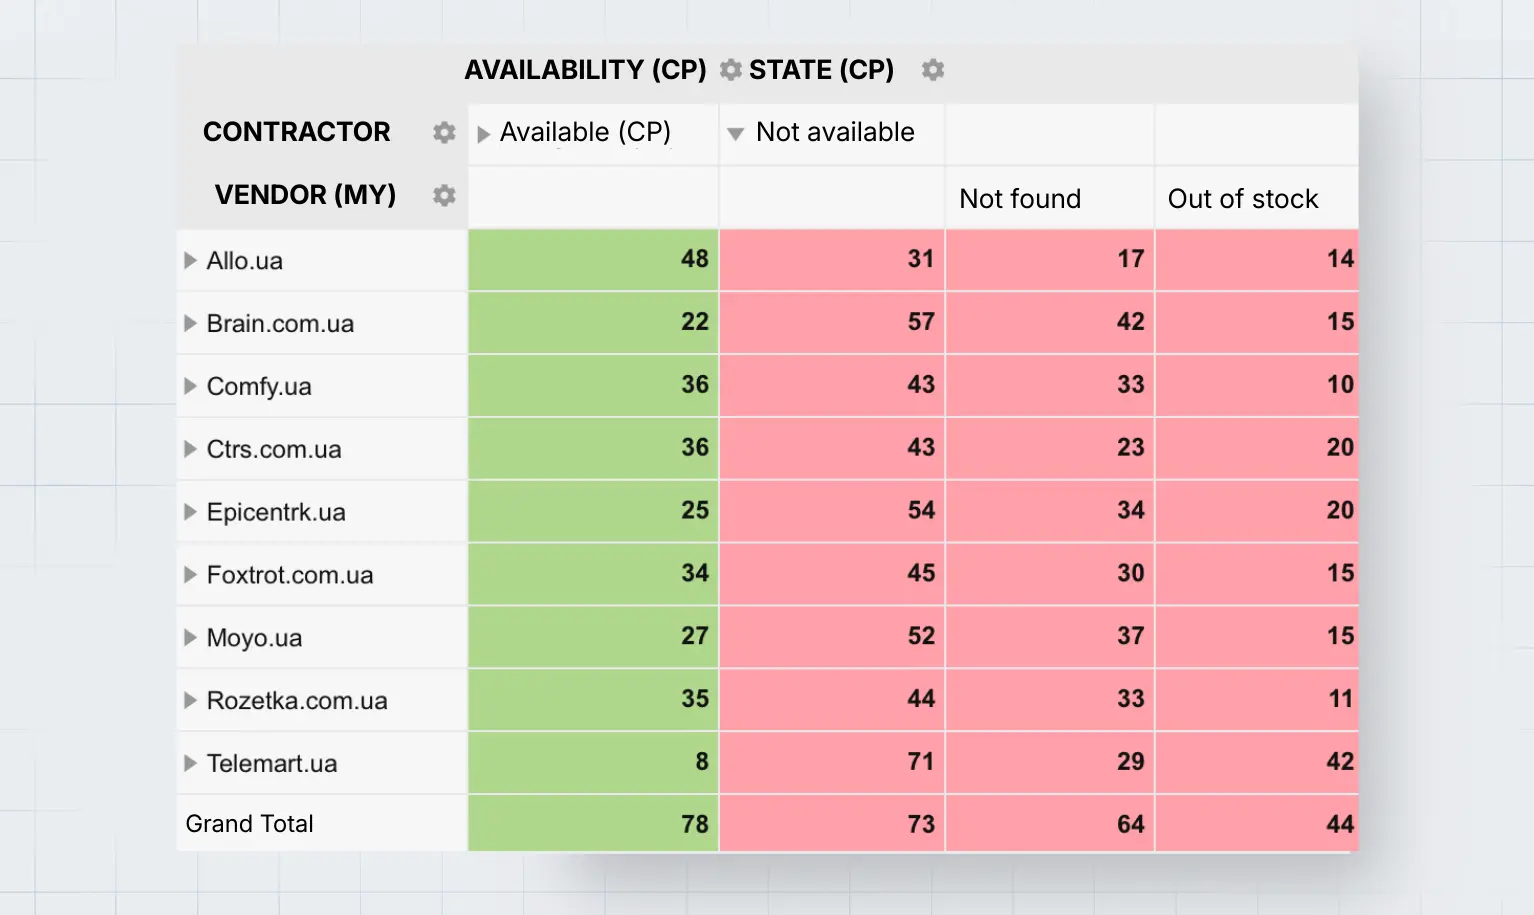Open the settings gear beside AVAILABILITY (CP)

click(x=729, y=70)
